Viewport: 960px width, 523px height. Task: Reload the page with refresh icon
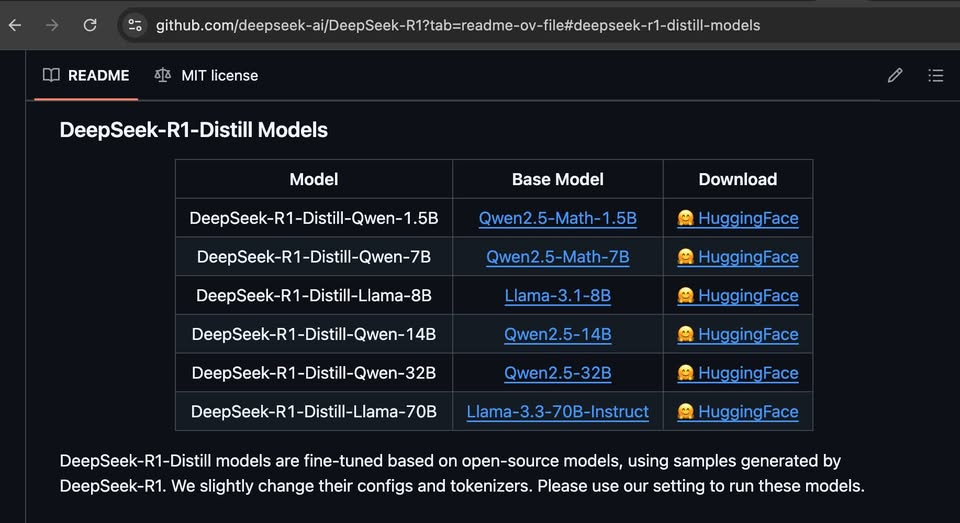[90, 25]
